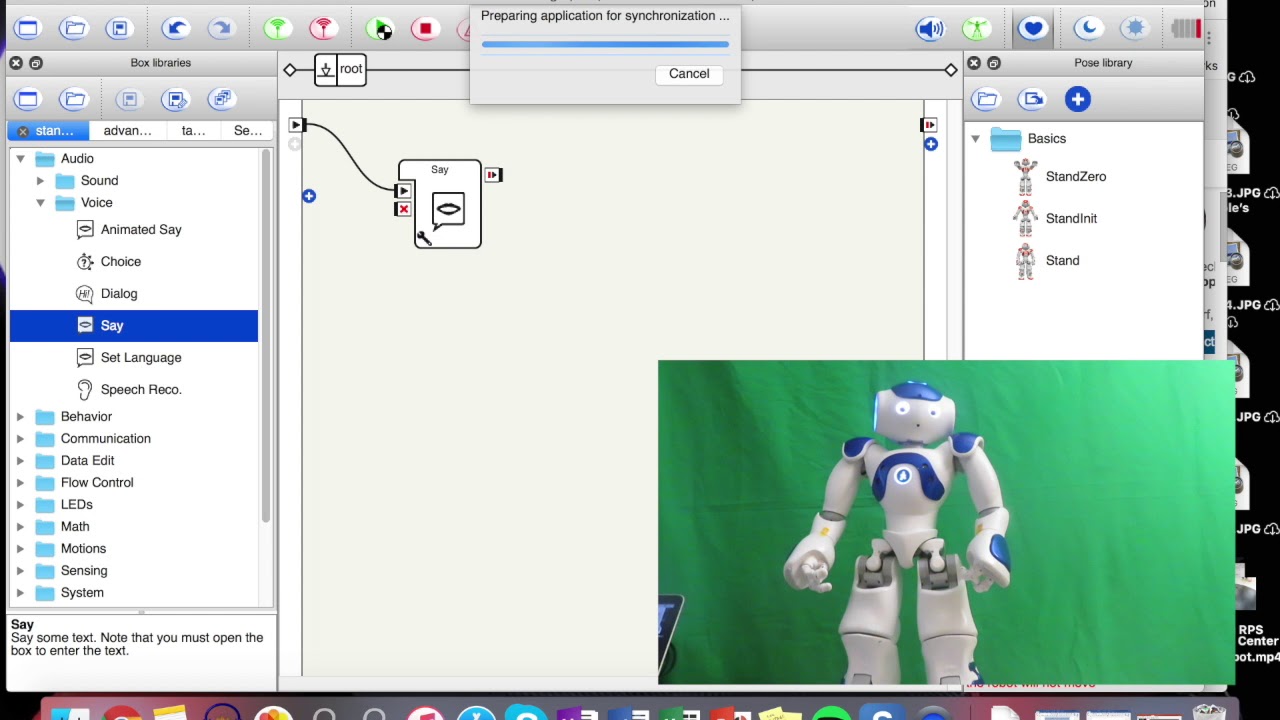The image size is (1280, 720).
Task: Expand the Communication folder
Action: point(20,439)
